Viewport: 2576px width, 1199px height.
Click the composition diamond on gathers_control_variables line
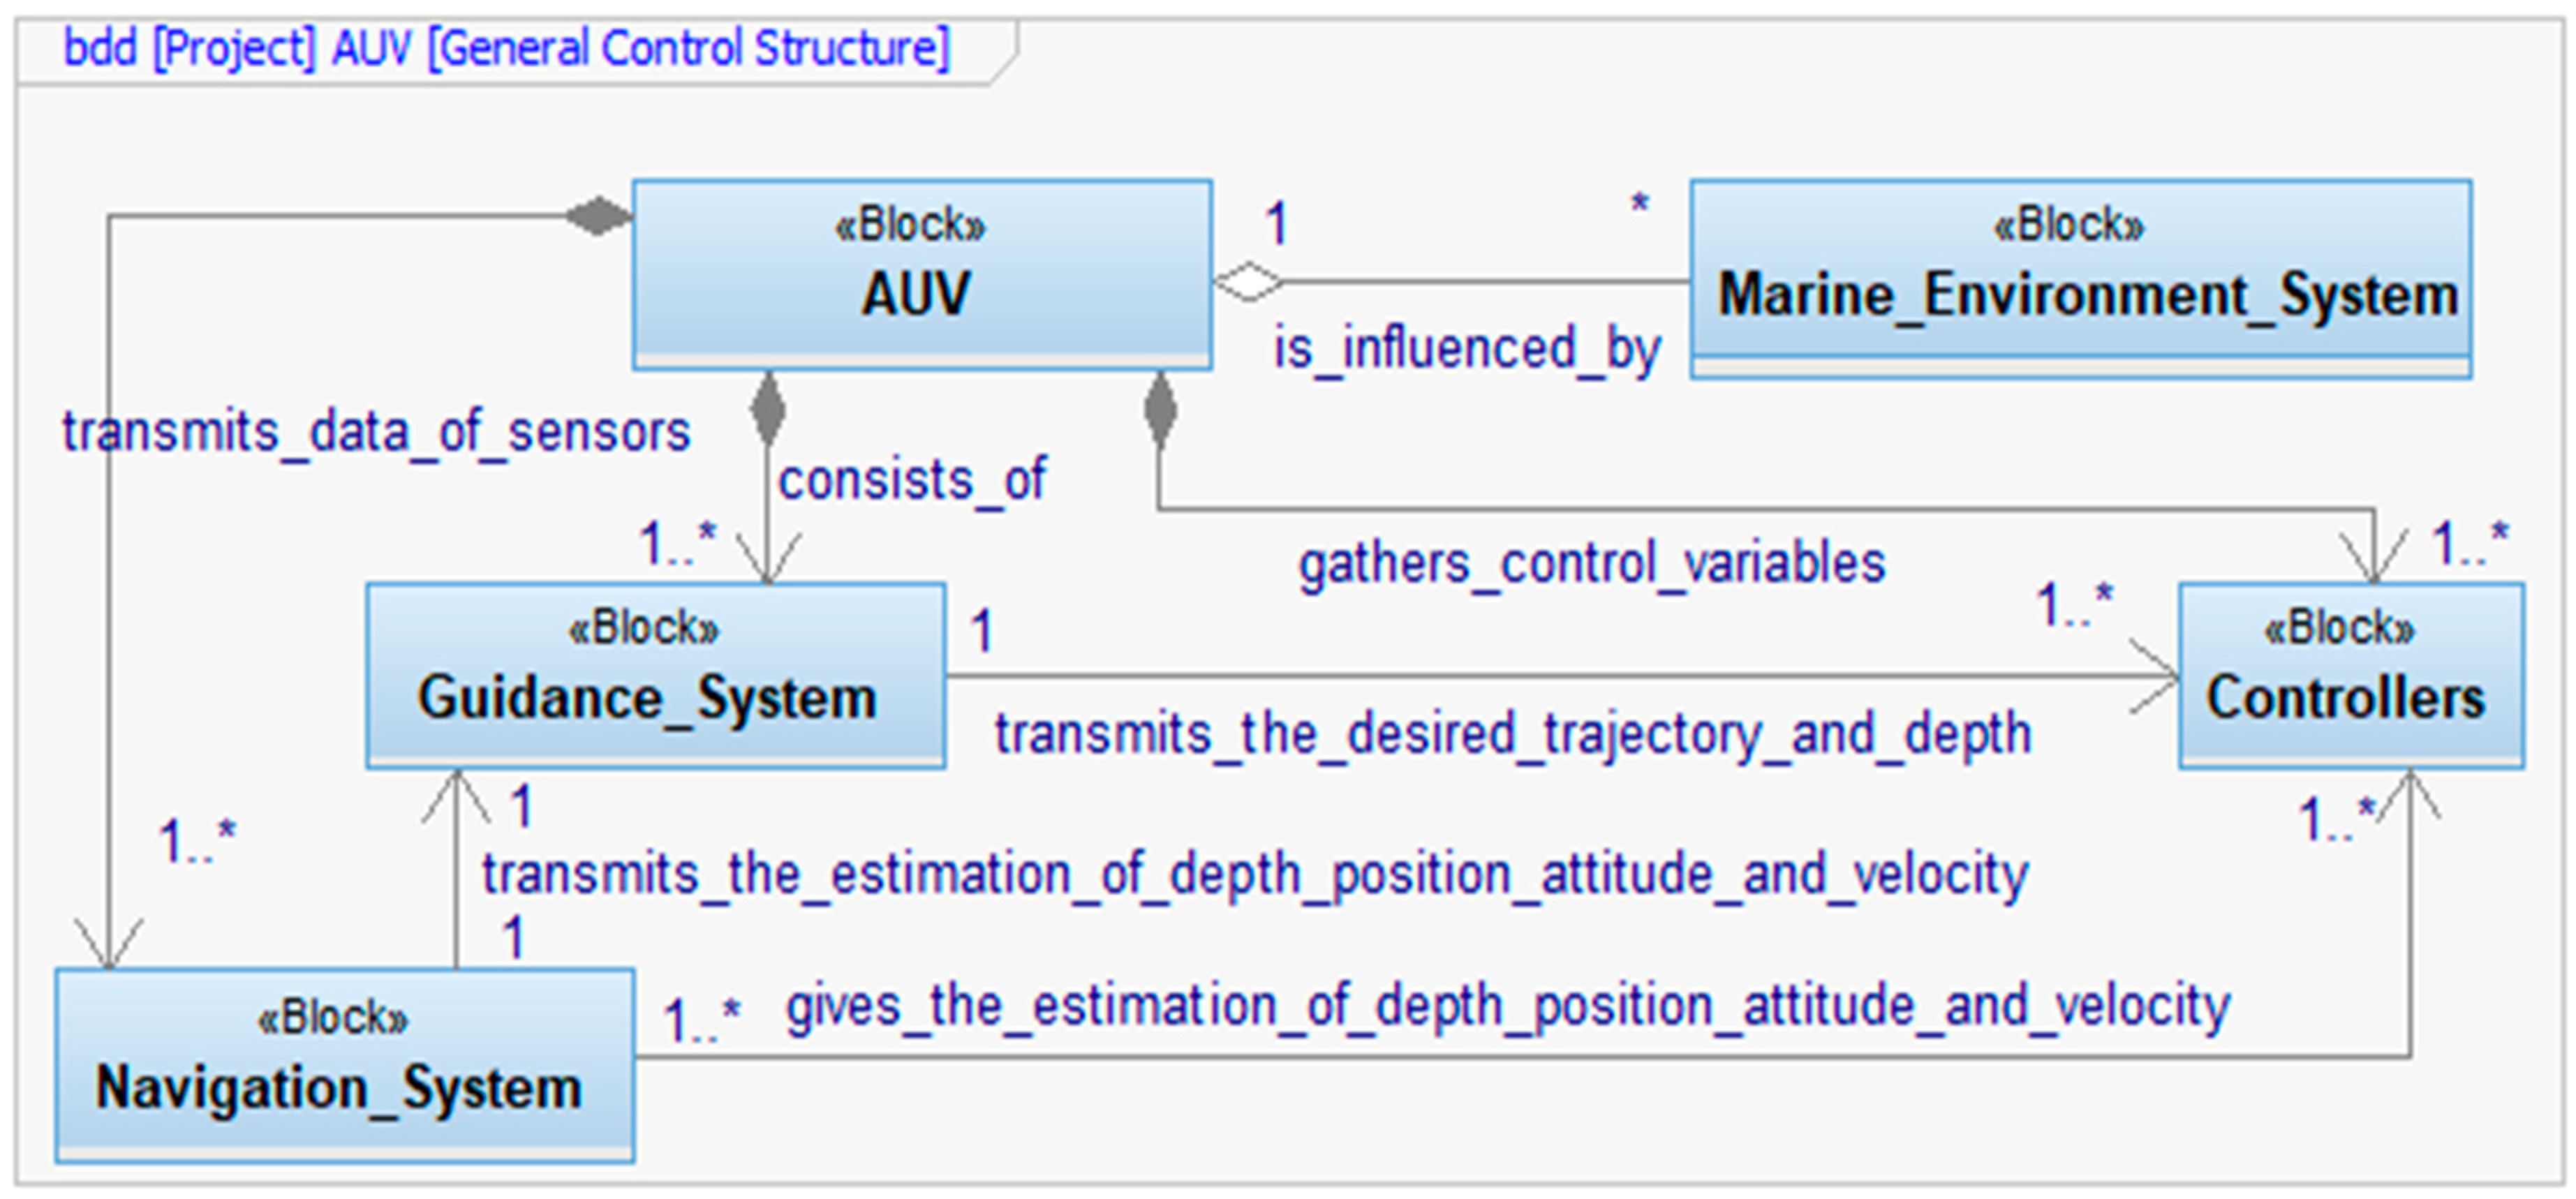point(1159,410)
